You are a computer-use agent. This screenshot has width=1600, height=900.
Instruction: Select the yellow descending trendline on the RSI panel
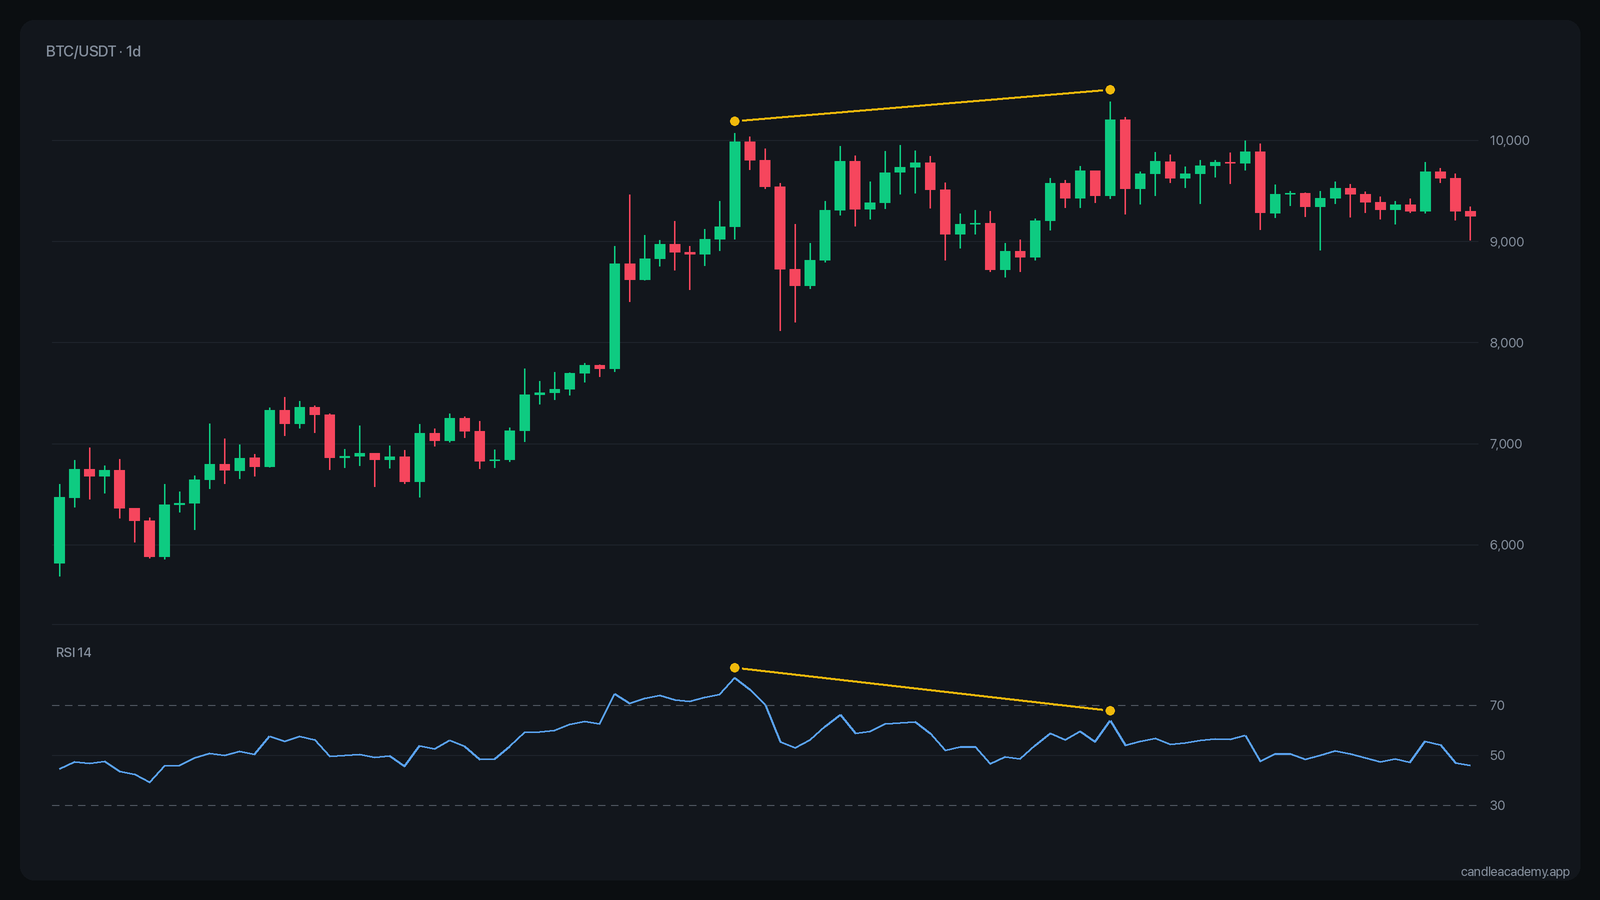(x=922, y=689)
